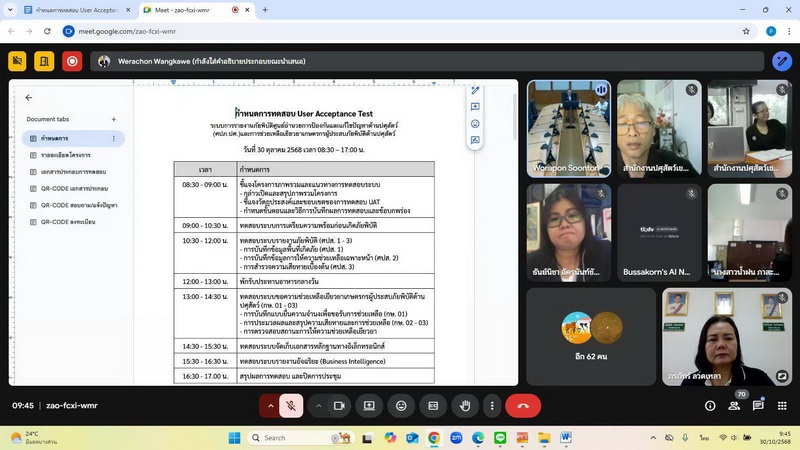Click the red recording indicator icon
Image resolution: width=800 pixels, height=450 pixels.
72,61
